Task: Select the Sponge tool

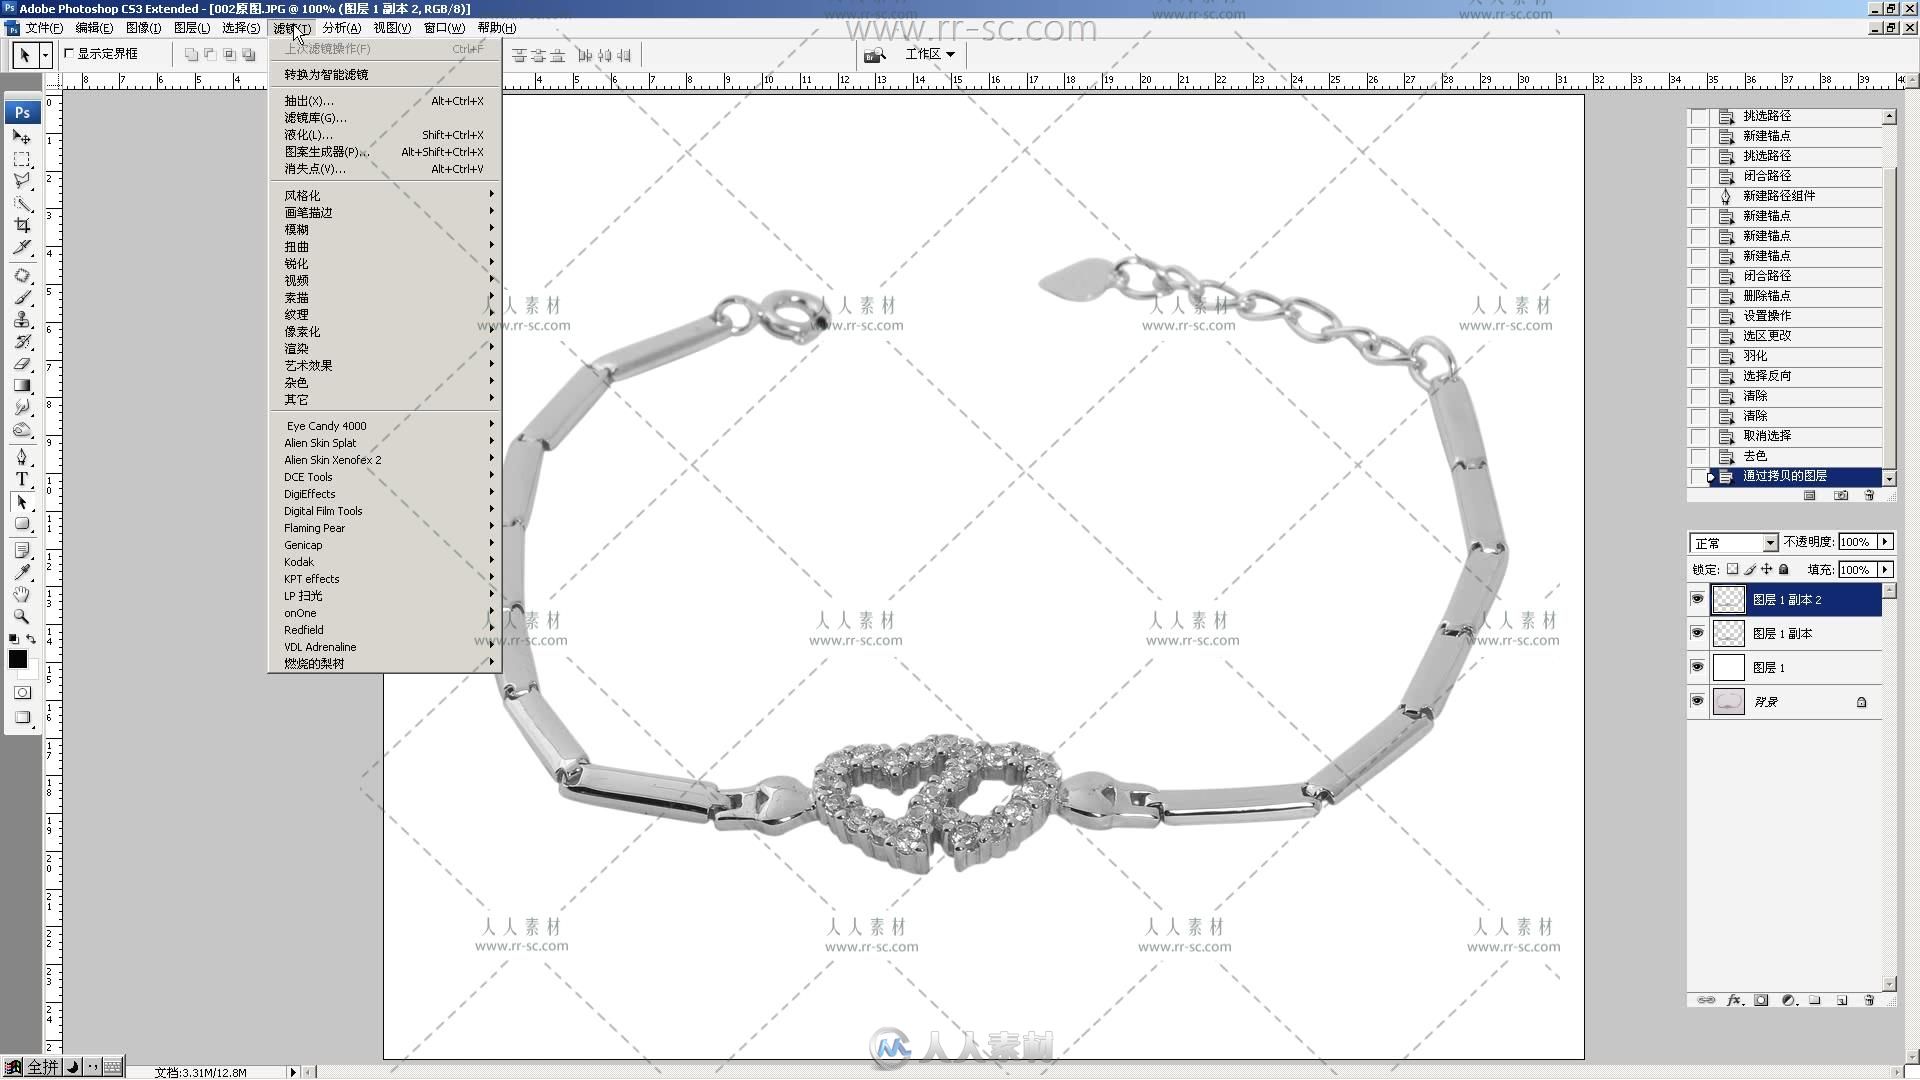Action: 22,429
